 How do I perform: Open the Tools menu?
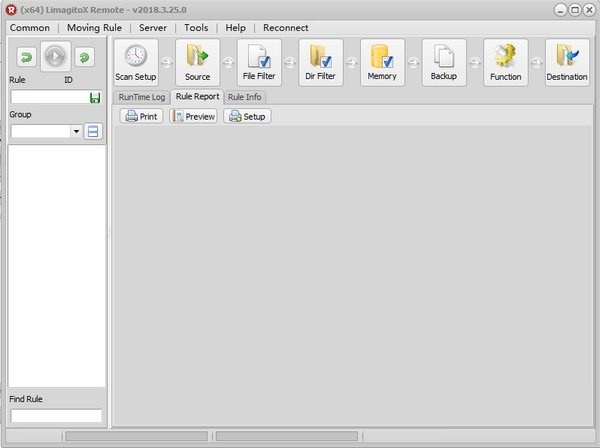pyautogui.click(x=196, y=28)
